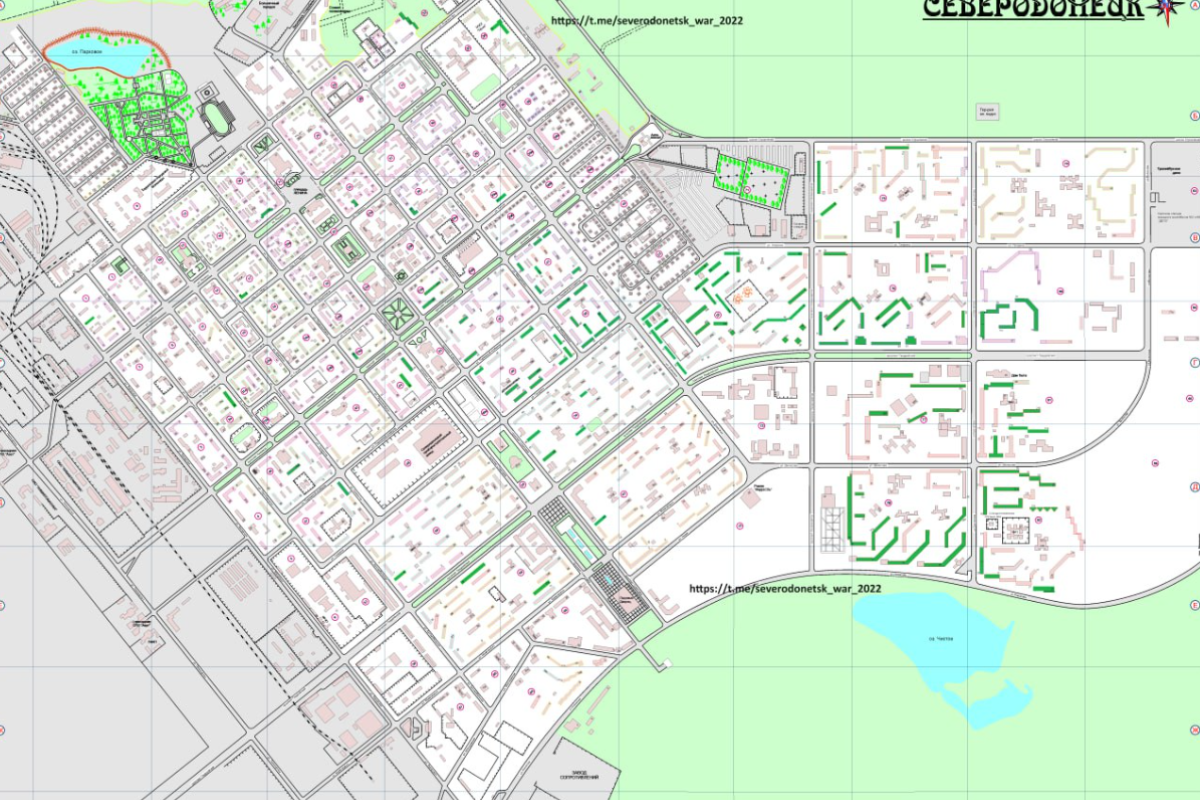
Task: Click the small gray label box in northern forest
Action: coord(986,112)
